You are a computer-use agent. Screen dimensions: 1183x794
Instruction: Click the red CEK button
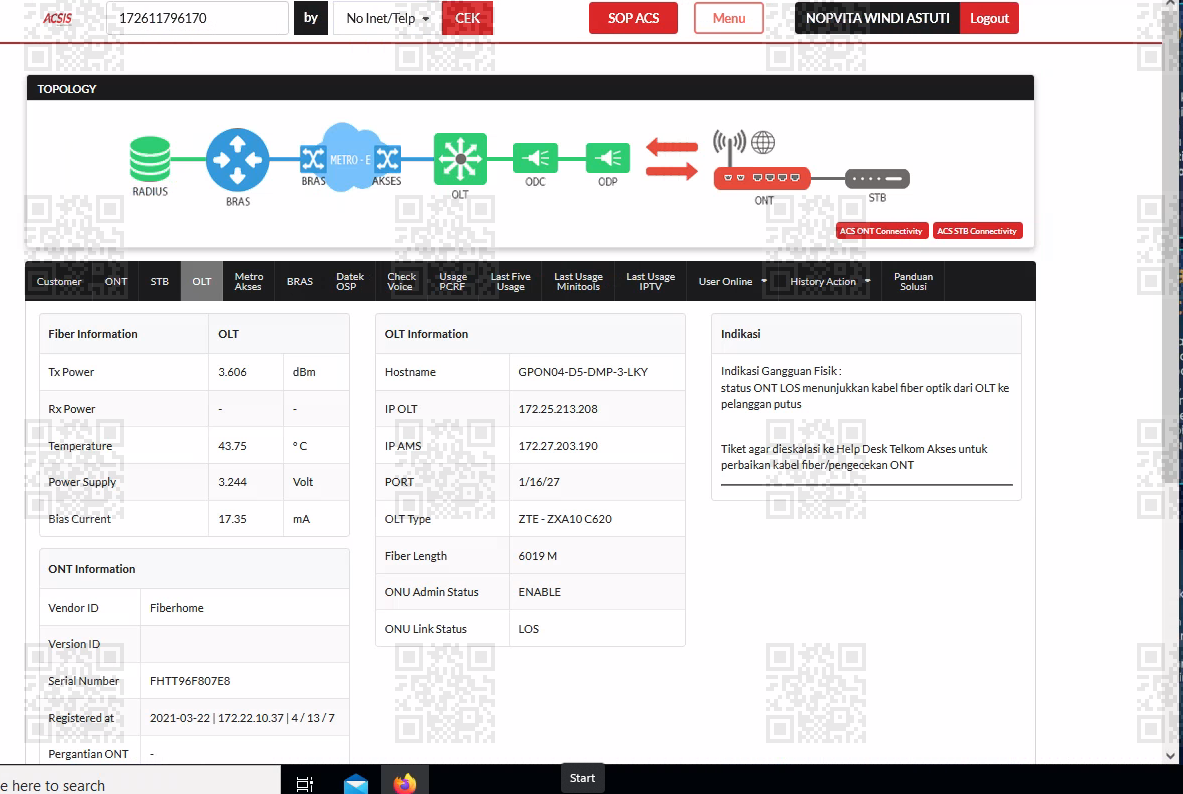pyautogui.click(x=467, y=18)
